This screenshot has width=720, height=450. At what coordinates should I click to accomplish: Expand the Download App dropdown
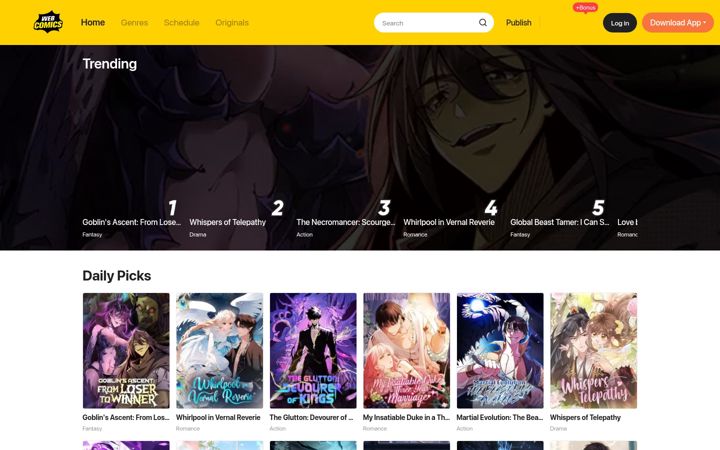click(x=677, y=22)
